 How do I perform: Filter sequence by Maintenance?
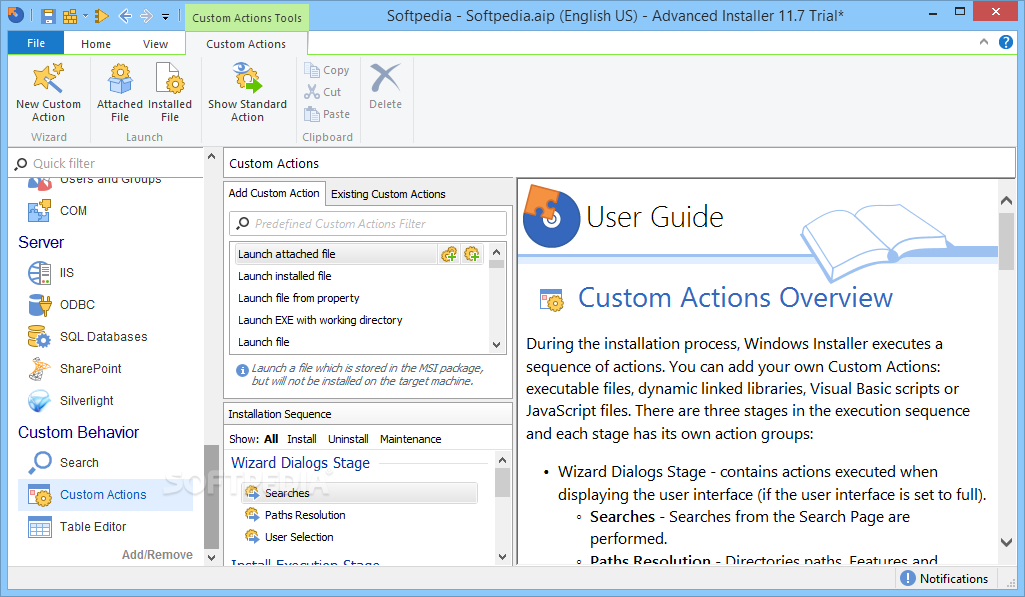pyautogui.click(x=411, y=439)
